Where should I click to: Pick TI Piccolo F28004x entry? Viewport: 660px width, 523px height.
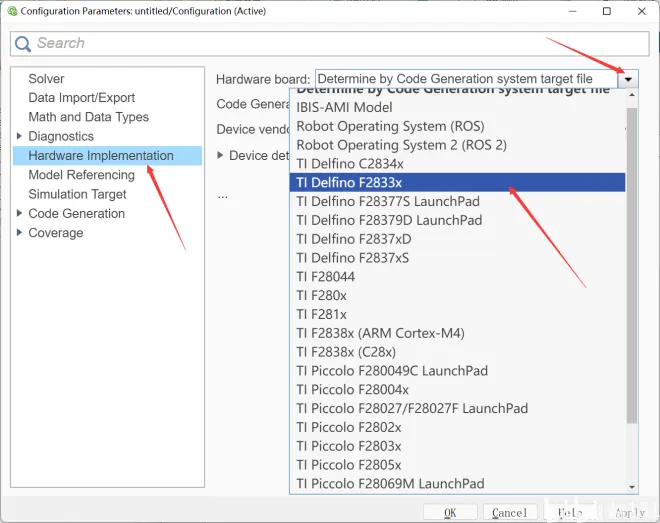(x=458, y=389)
